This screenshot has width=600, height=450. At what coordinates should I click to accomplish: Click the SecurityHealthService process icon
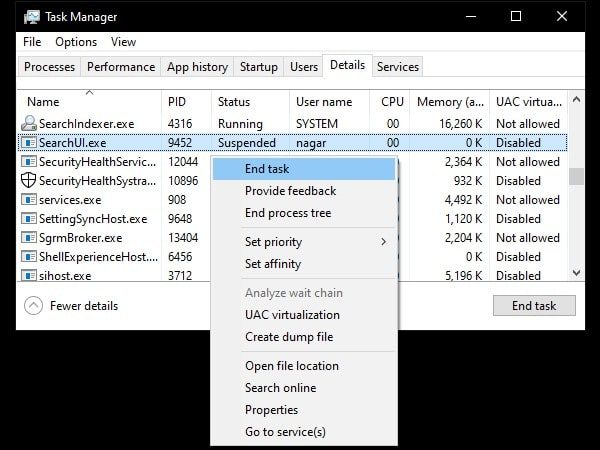coord(28,161)
